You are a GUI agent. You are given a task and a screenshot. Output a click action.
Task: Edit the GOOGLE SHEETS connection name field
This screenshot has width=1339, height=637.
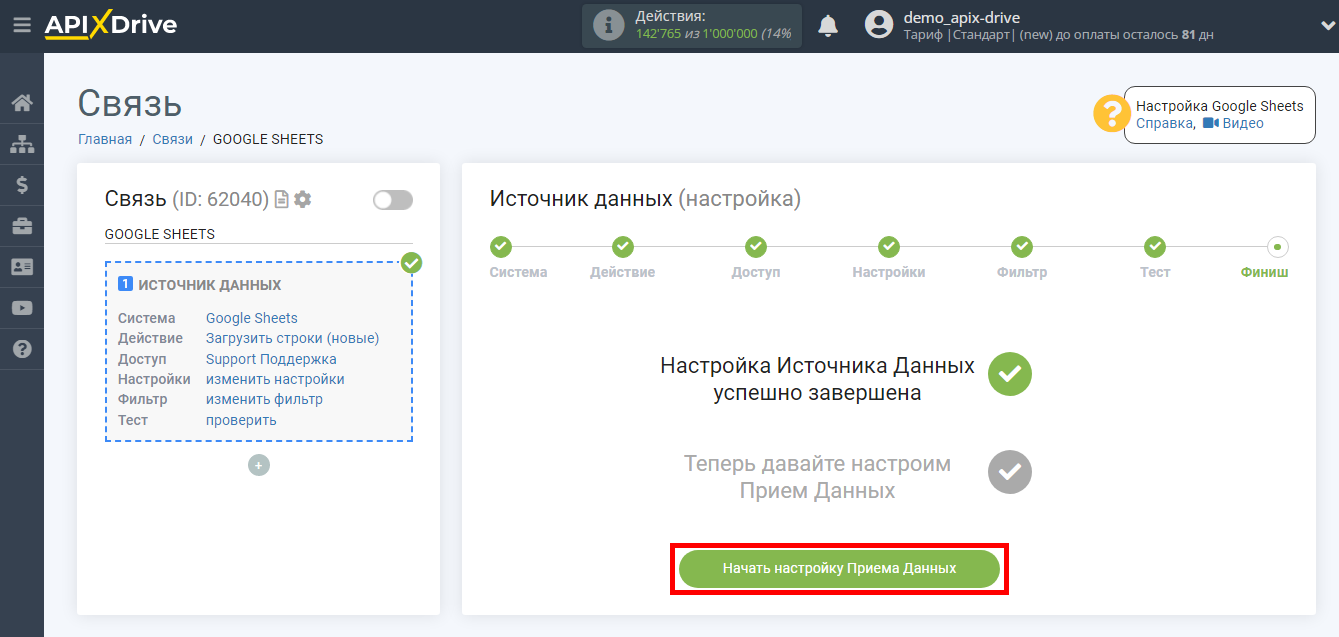[259, 234]
